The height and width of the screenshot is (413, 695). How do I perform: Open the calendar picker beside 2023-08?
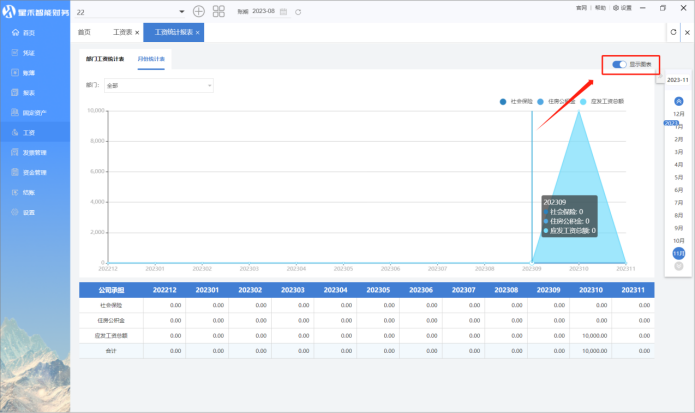[x=284, y=11]
